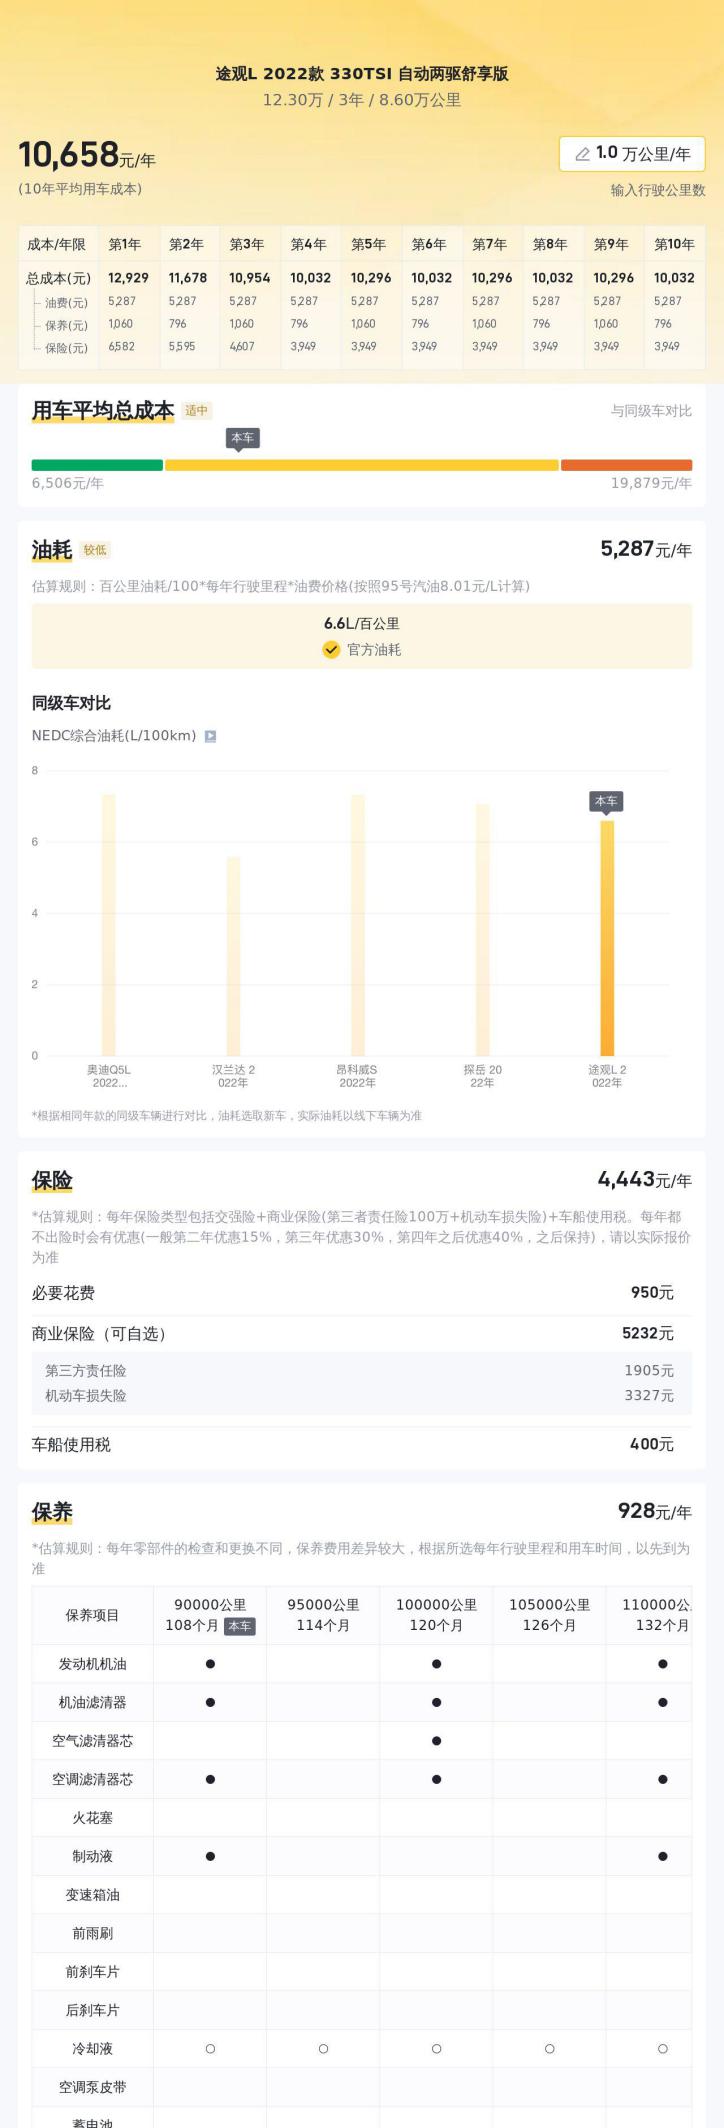
Task: Click the 本车 marker above the cost bar
Action: [242, 438]
